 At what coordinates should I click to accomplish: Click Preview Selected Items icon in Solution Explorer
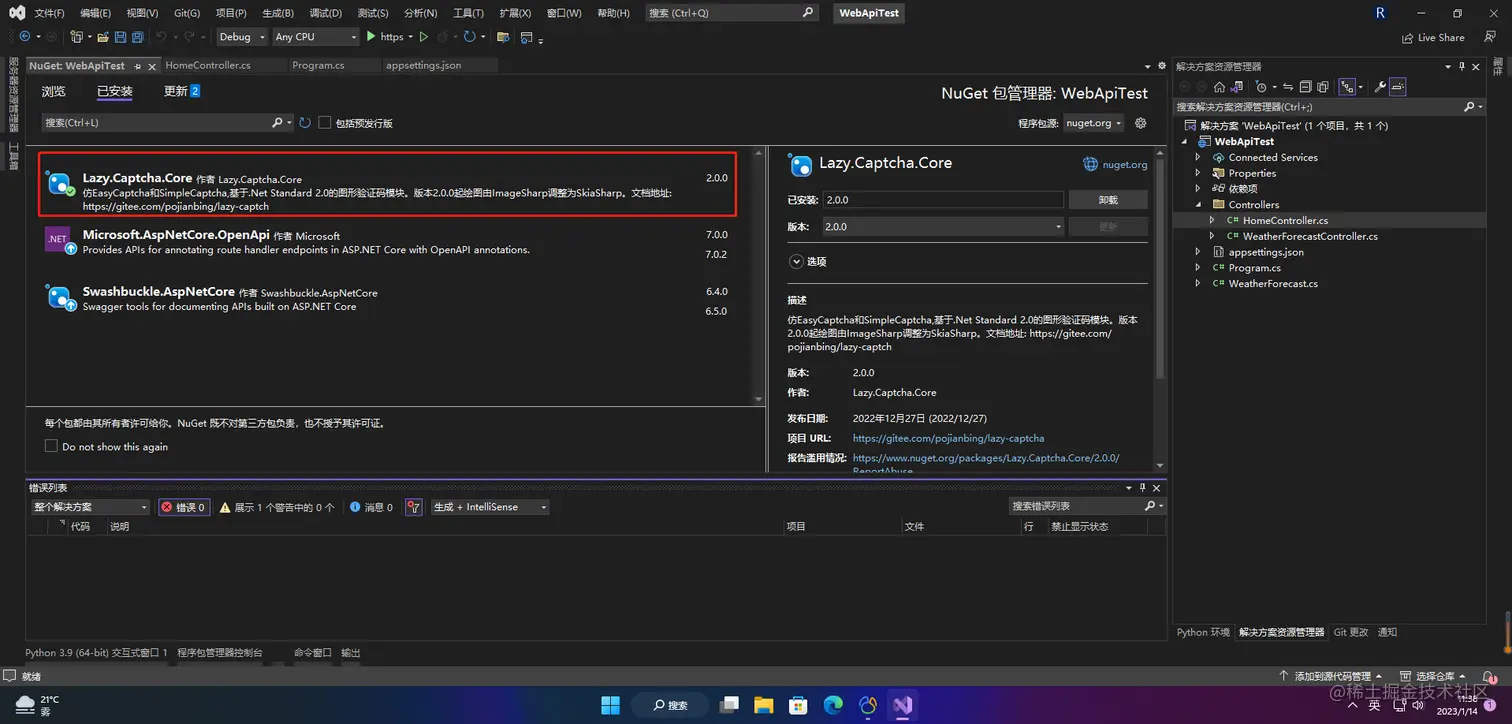point(1398,87)
